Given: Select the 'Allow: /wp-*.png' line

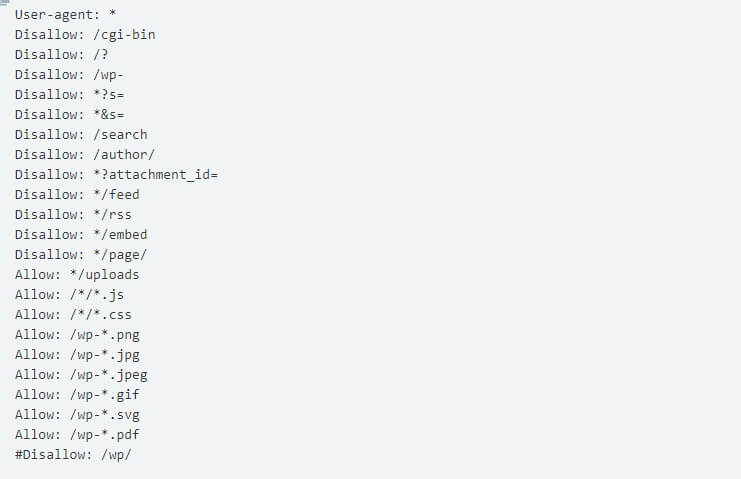Looking at the screenshot, I should 77,334.
